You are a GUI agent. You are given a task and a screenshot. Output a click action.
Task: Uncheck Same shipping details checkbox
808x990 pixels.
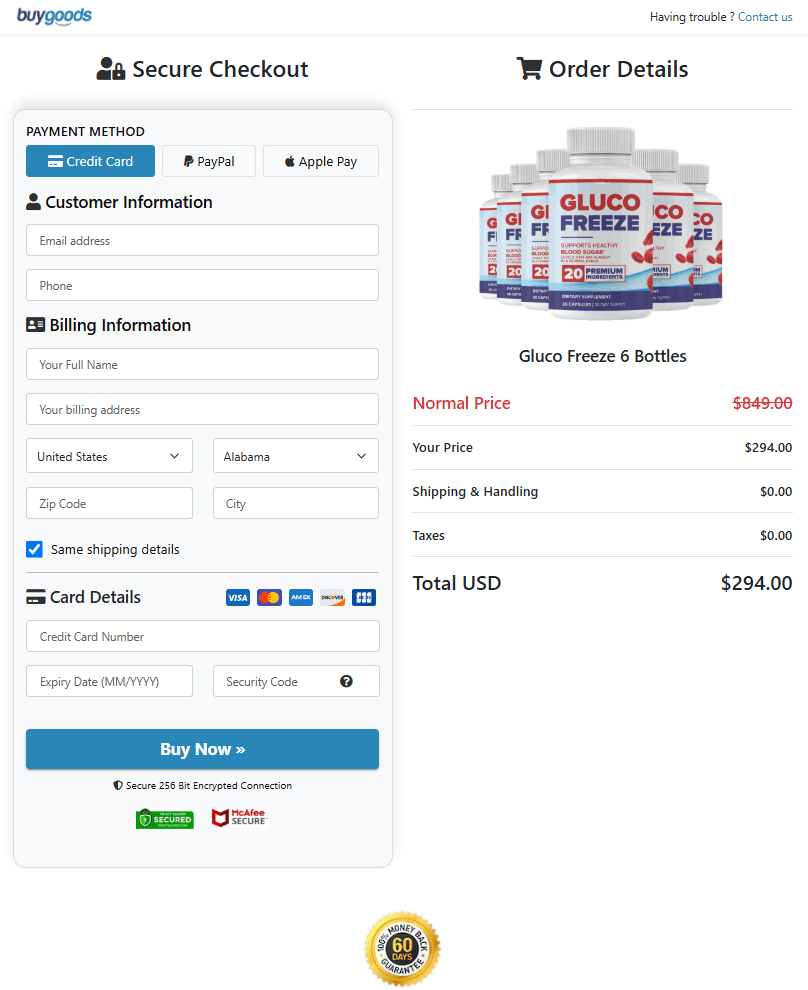[x=35, y=549]
